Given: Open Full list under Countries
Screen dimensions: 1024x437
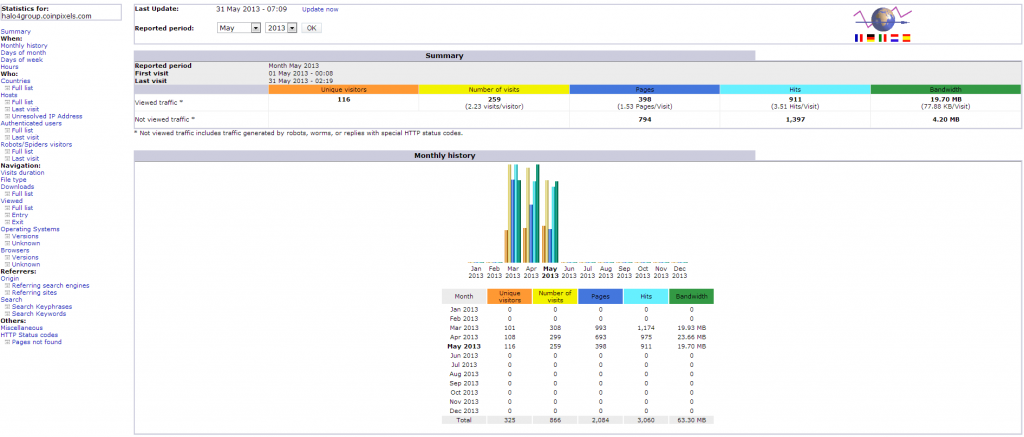Looking at the screenshot, I should pos(22,88).
